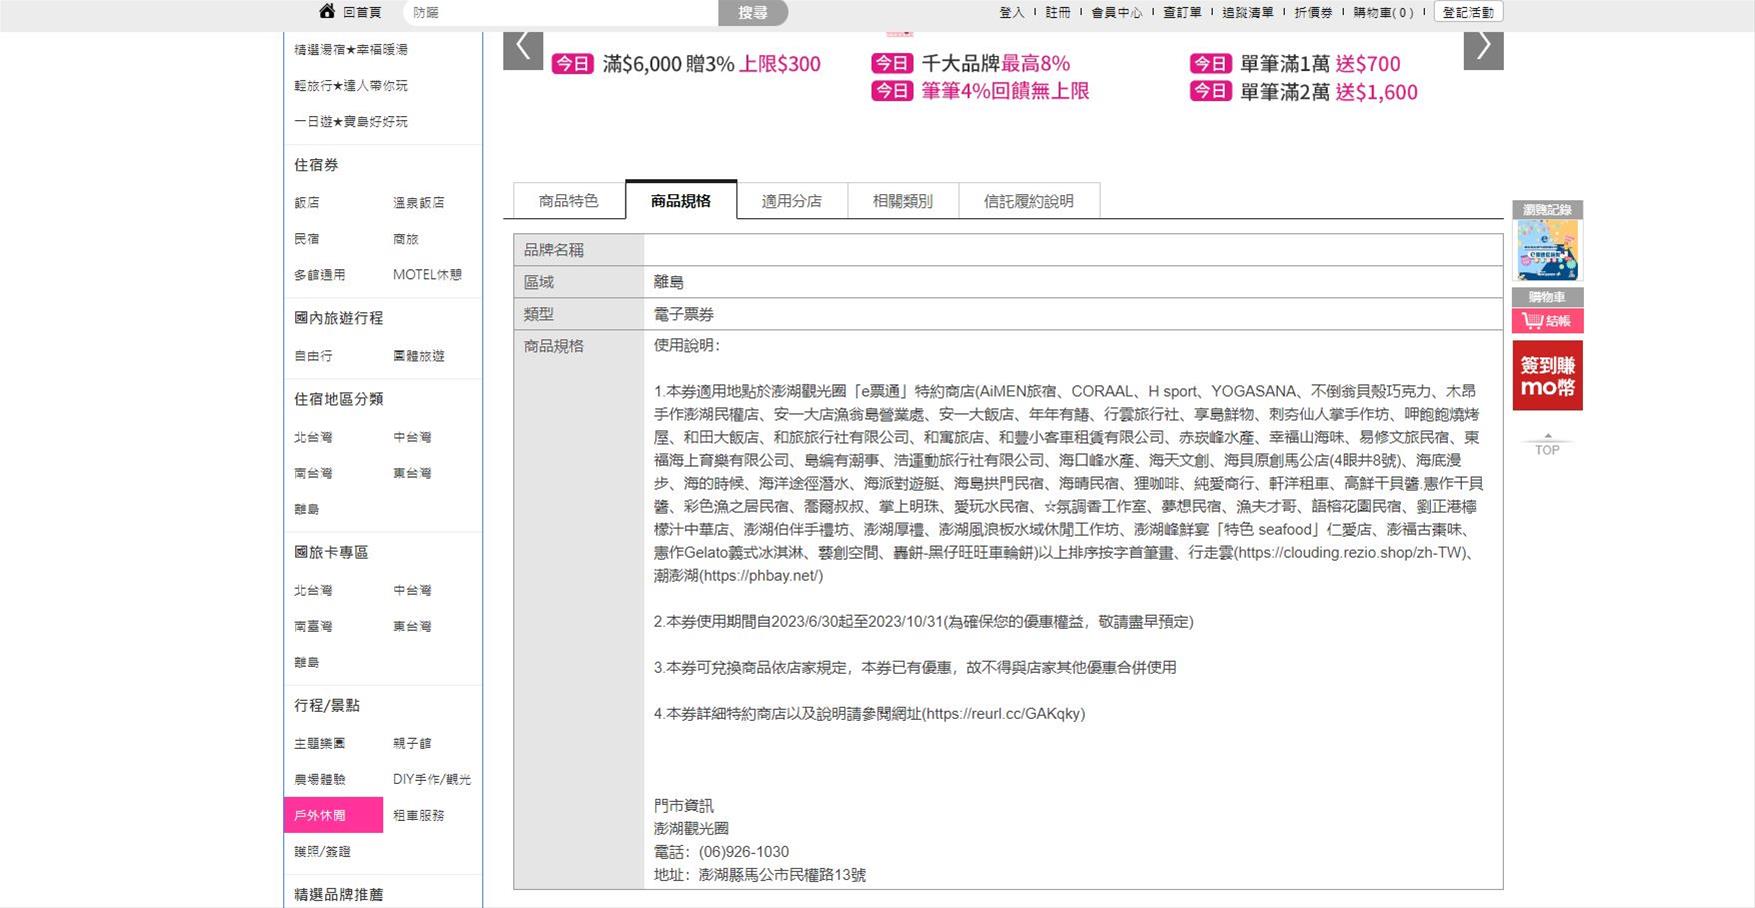Select 飯店 under 住宿券
The width and height of the screenshot is (1755, 908).
pyautogui.click(x=307, y=202)
